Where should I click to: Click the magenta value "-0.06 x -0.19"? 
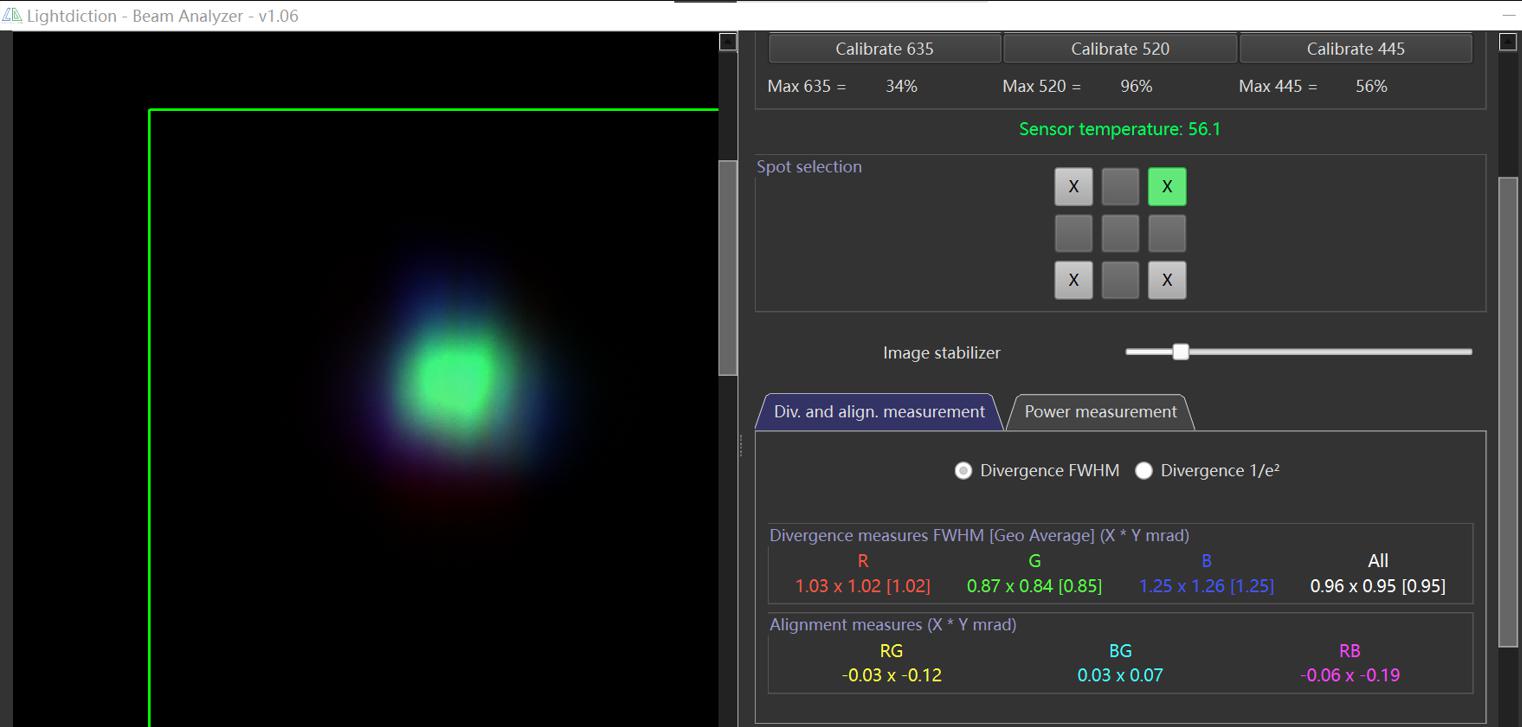tap(1350, 676)
